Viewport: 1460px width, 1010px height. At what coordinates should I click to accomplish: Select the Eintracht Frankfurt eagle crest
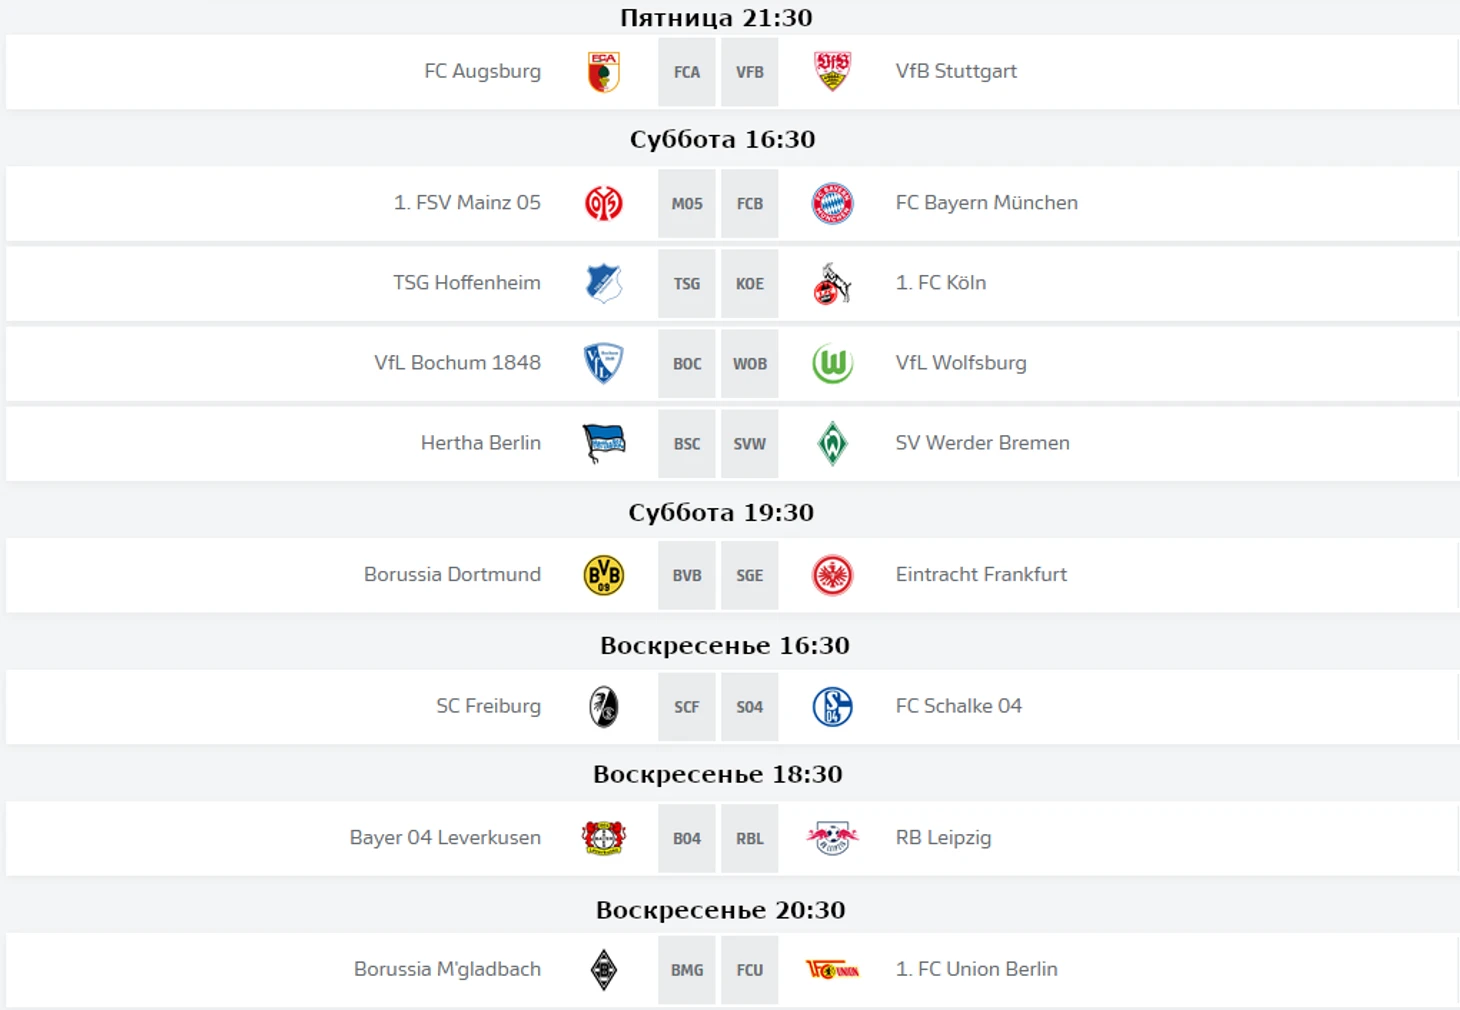click(x=832, y=575)
